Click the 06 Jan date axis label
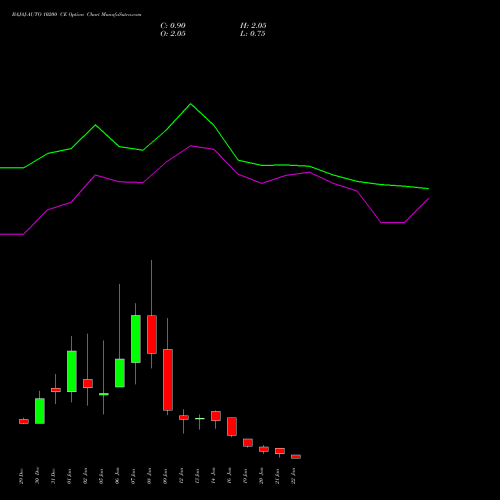500x500 pixels. tap(118, 476)
